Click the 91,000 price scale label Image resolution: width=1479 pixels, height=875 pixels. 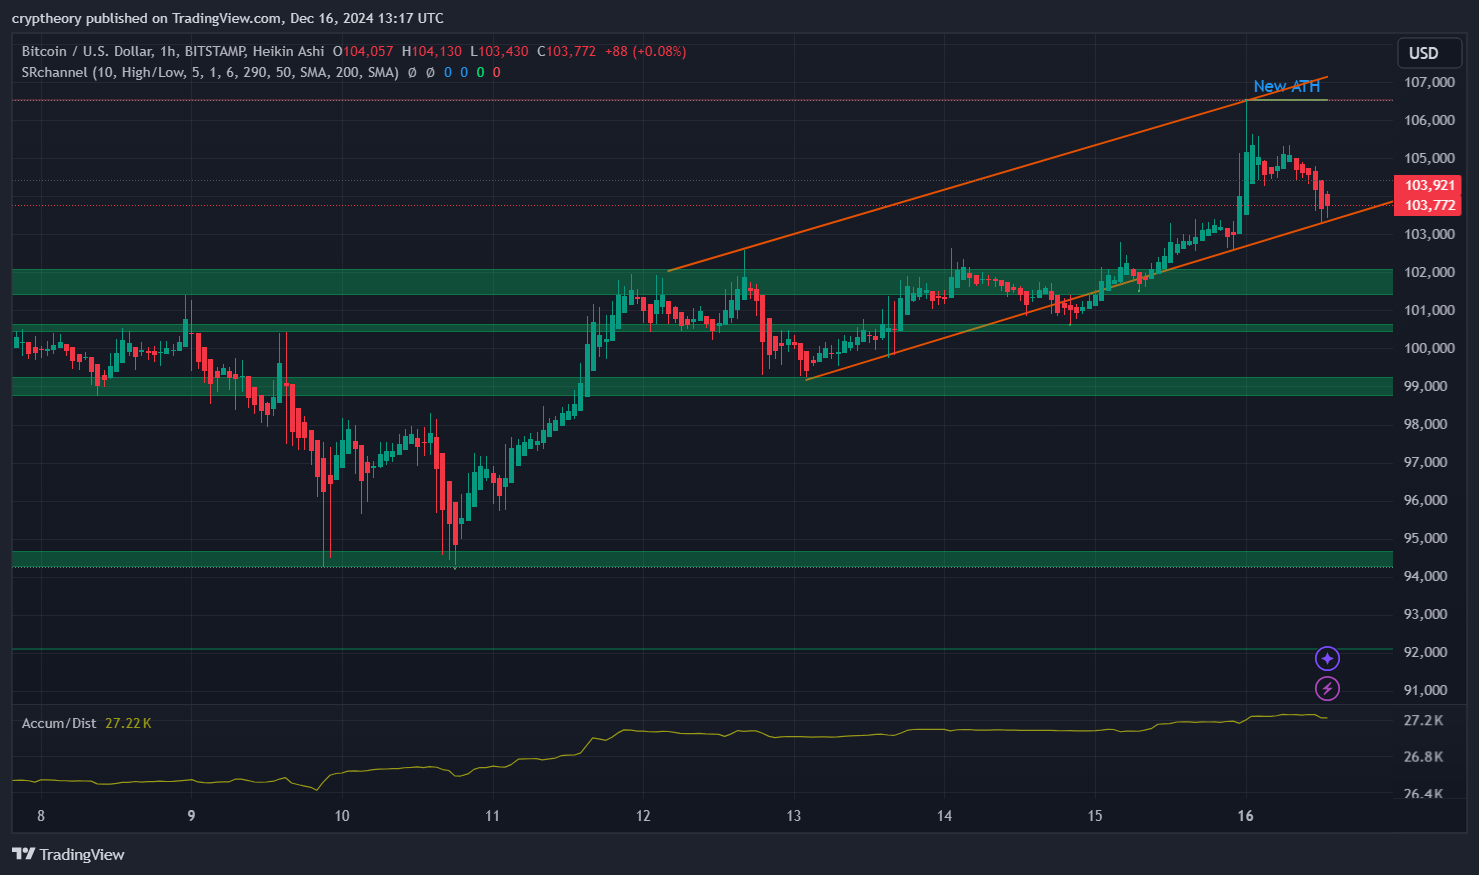tap(1426, 690)
